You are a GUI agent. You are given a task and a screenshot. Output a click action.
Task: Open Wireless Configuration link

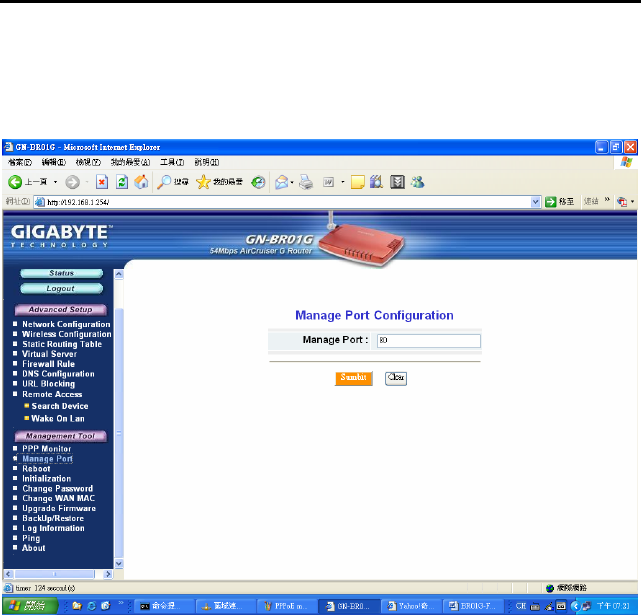click(x=67, y=334)
